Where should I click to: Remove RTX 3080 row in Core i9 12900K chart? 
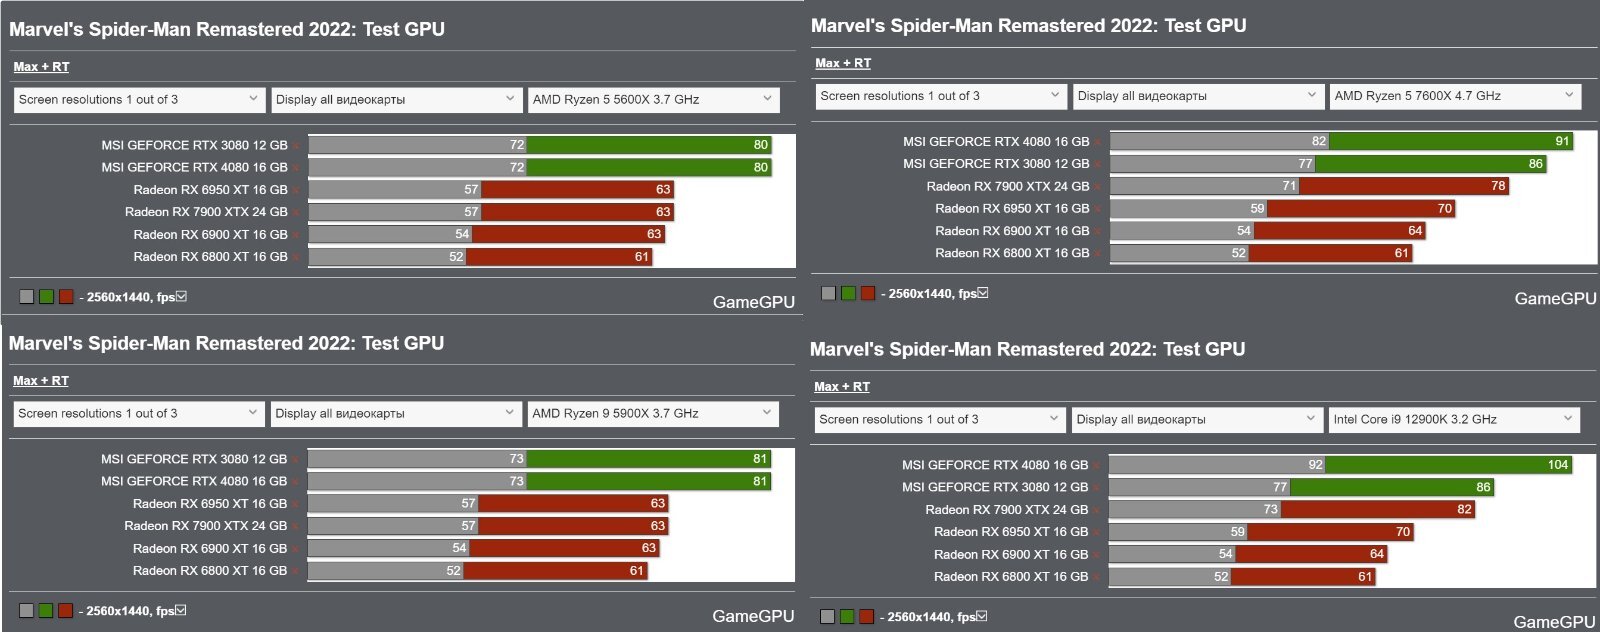[x=1097, y=488]
